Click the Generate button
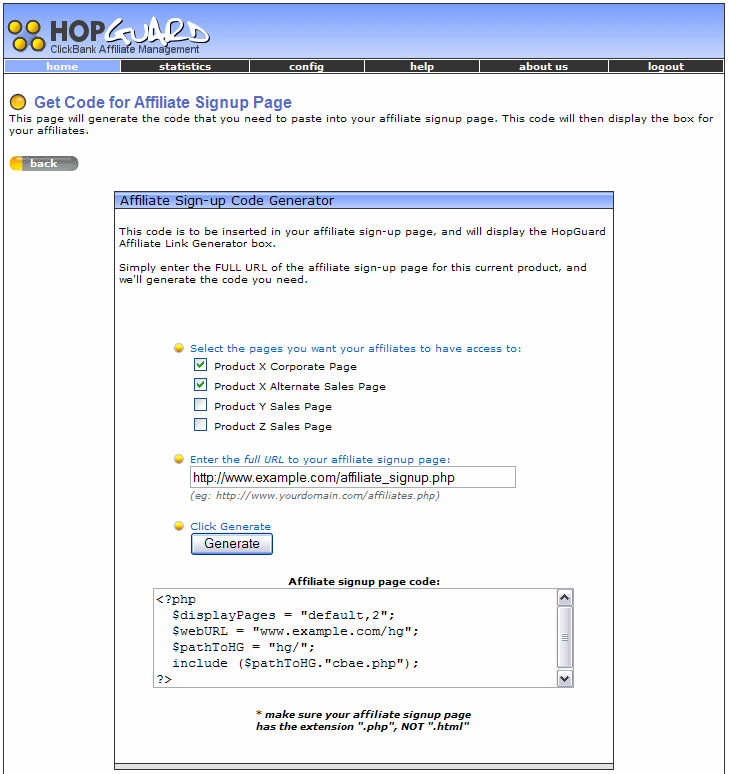Viewport: 729px width, 774px height. tap(232, 544)
